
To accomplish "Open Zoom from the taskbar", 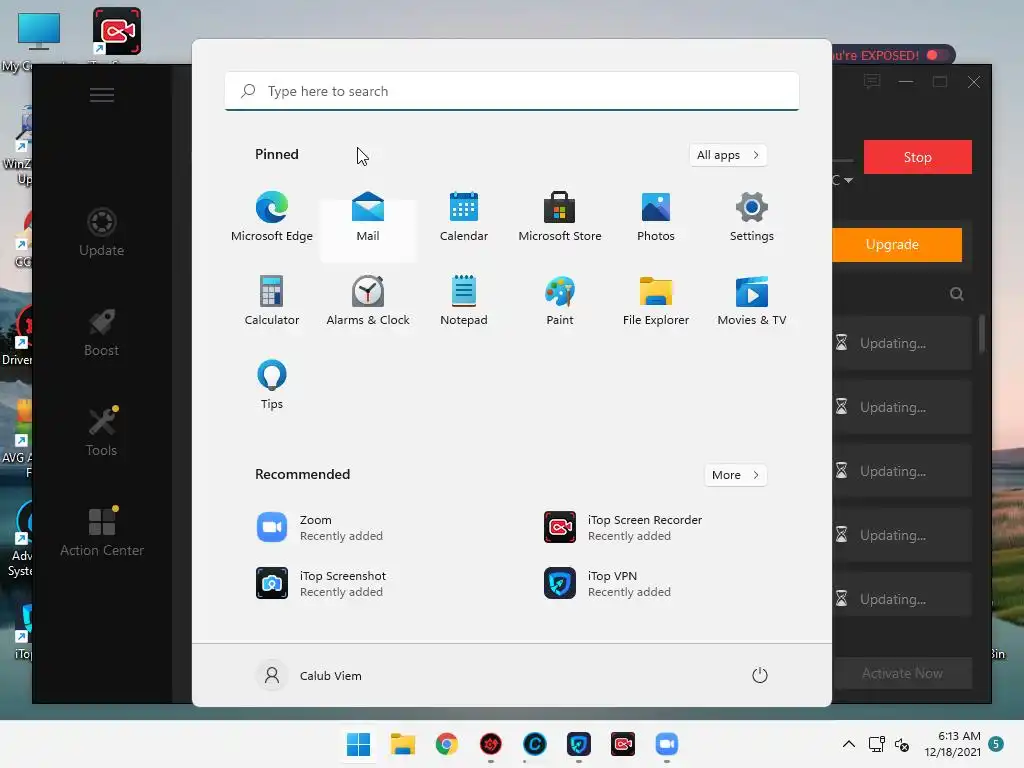I will (667, 744).
